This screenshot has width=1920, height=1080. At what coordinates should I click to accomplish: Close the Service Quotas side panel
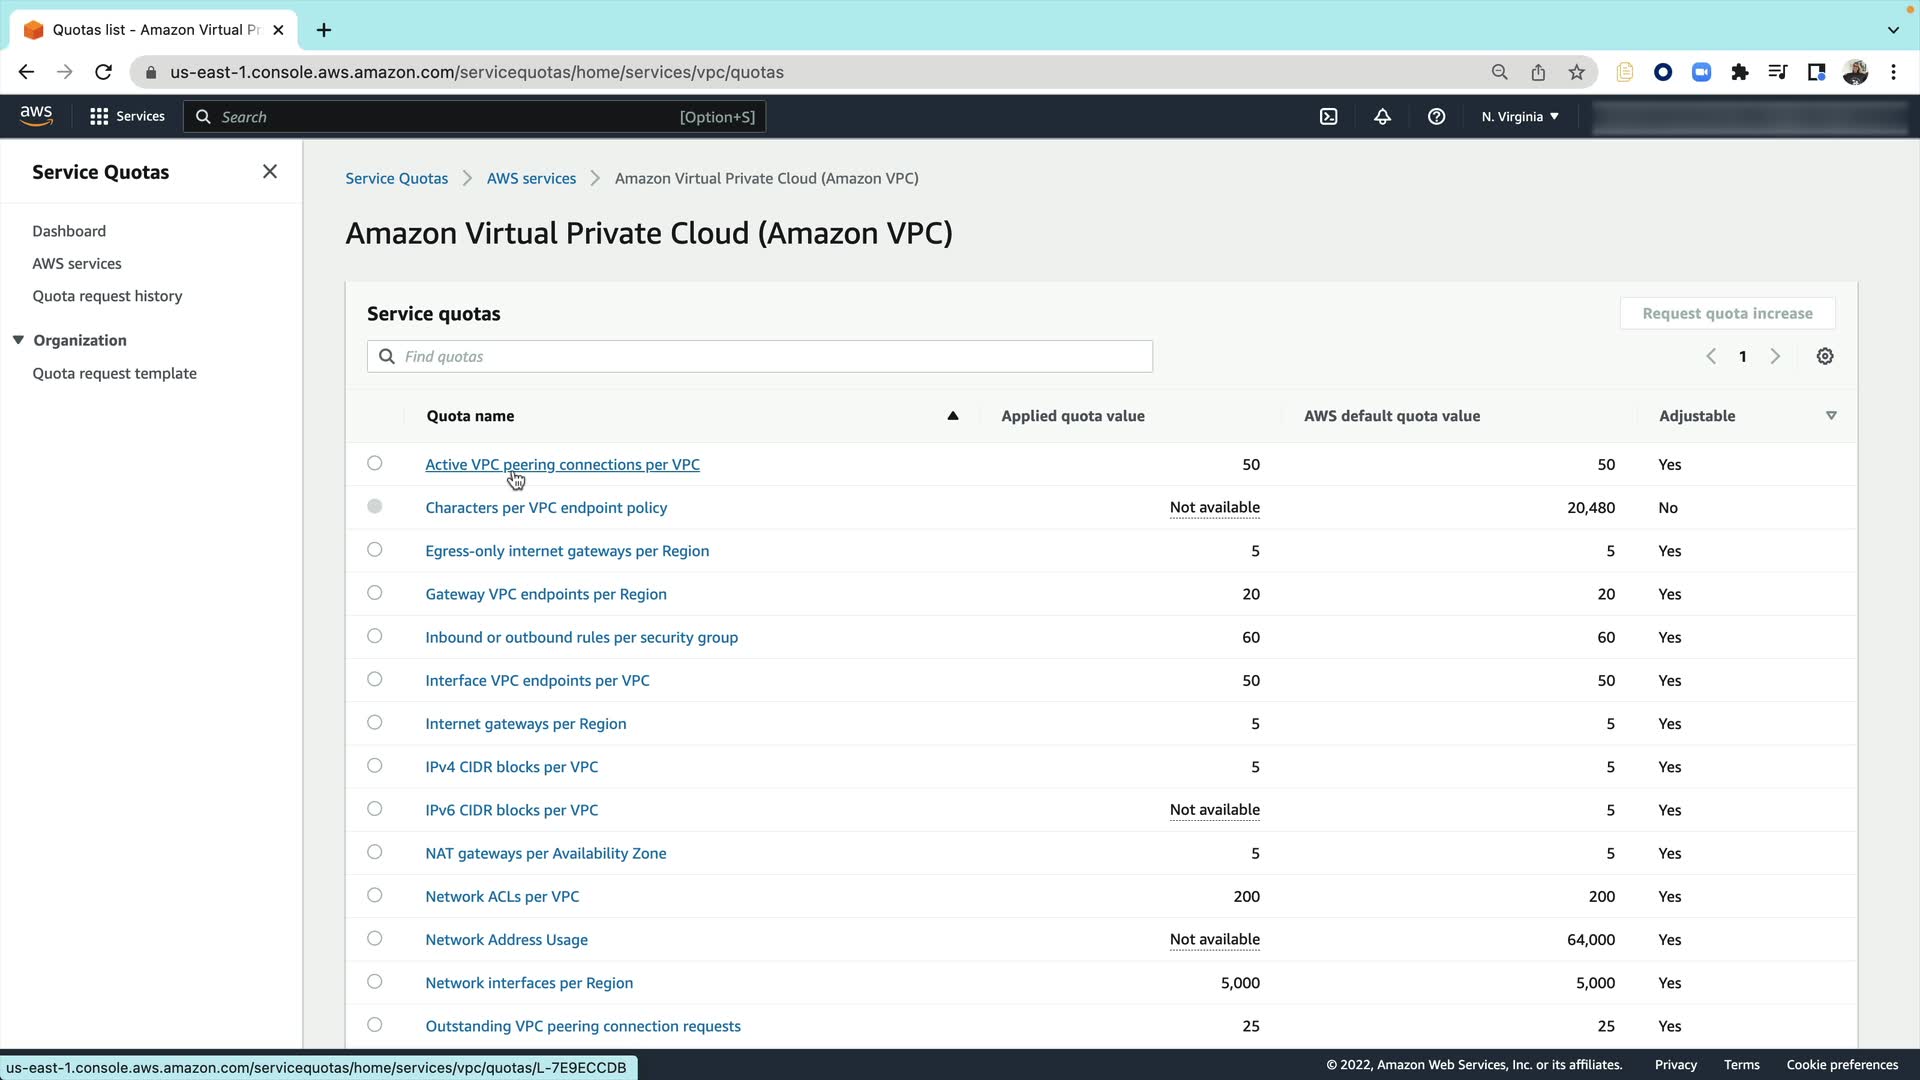[x=270, y=172]
